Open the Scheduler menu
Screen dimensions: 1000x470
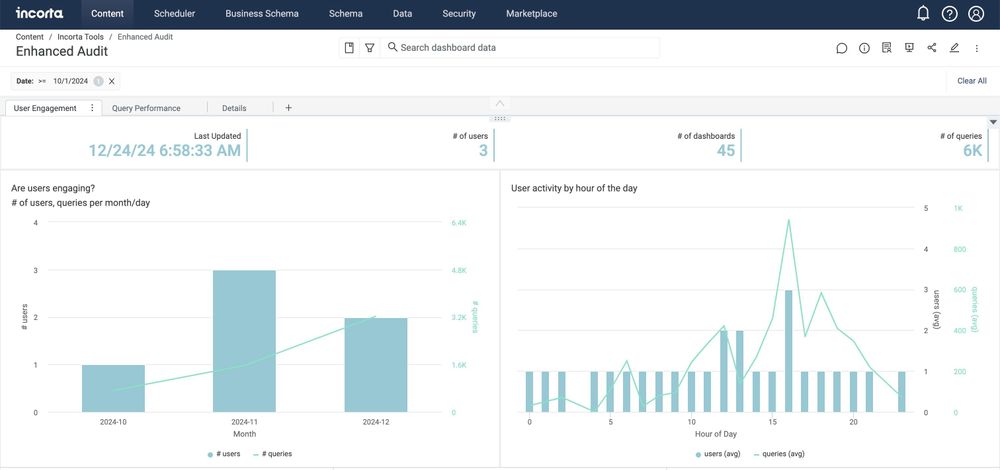(x=174, y=13)
